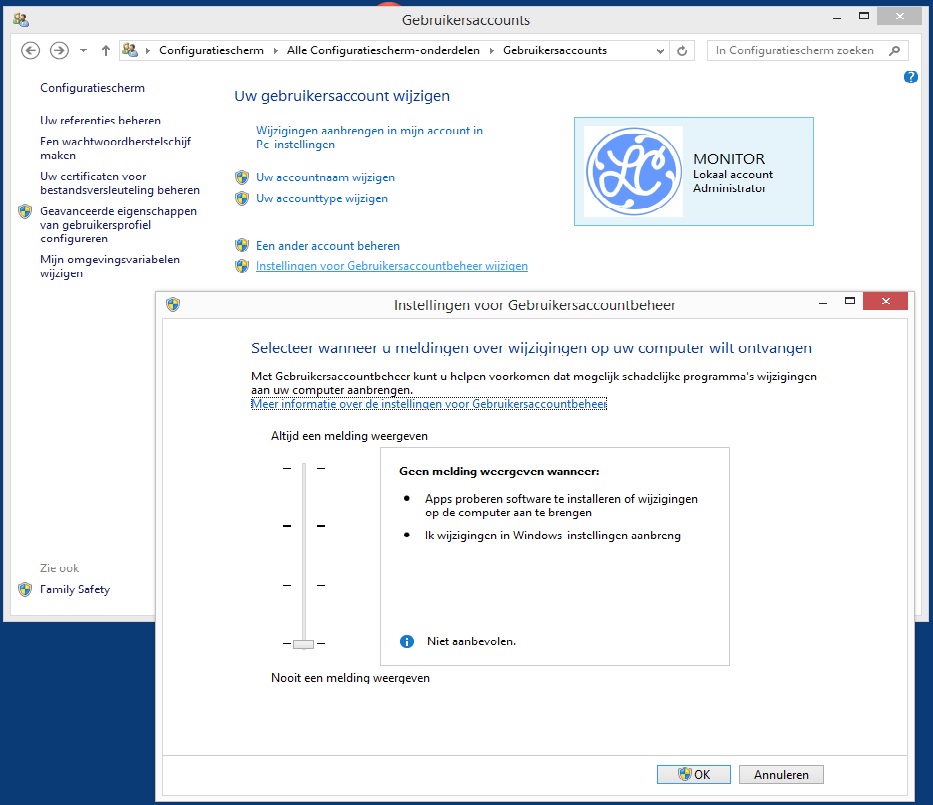This screenshot has height=805, width=933.
Task: Select Alle Configuratiescherm-onderdelen breadcrumb
Action: click(x=383, y=51)
